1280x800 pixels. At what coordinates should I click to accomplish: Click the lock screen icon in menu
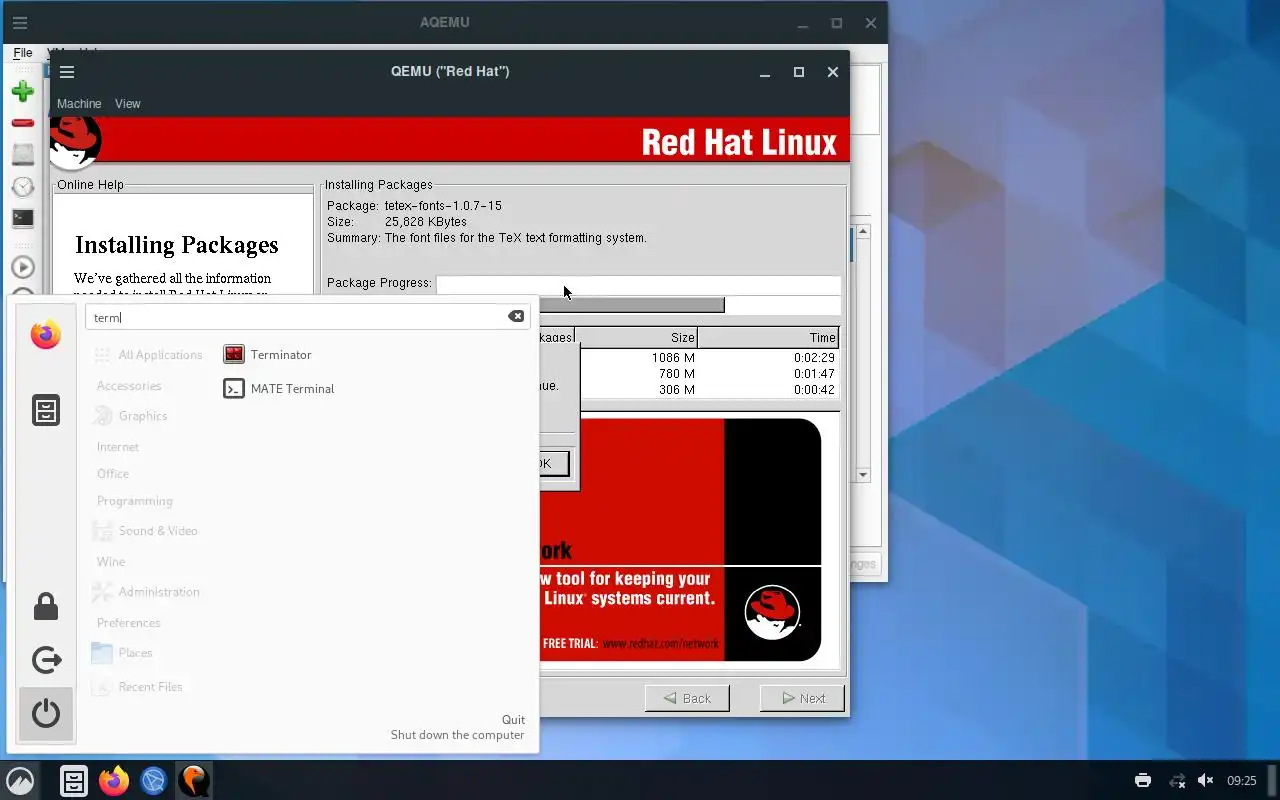[x=46, y=606]
